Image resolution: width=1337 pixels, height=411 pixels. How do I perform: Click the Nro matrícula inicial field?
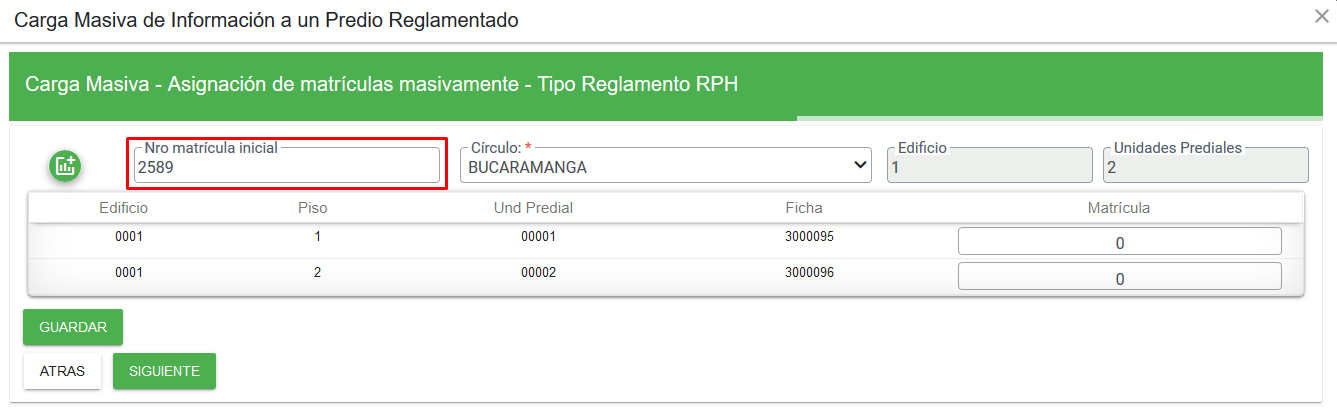click(286, 167)
